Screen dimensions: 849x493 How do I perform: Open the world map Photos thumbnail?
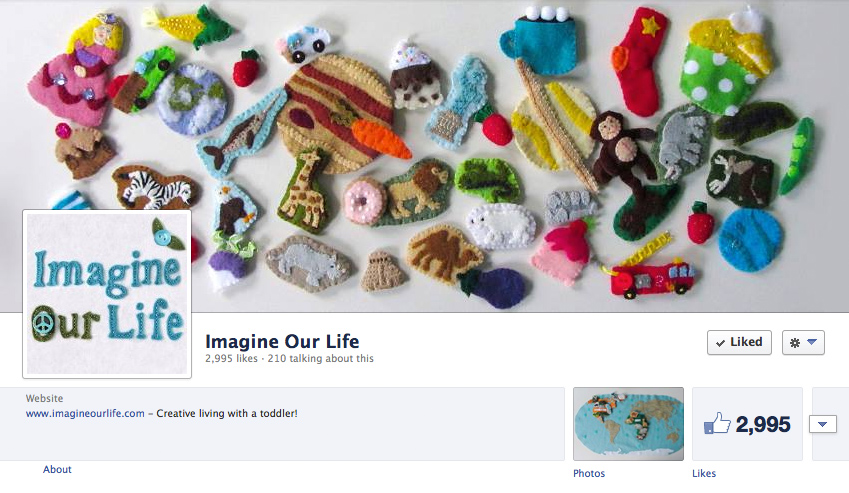tap(628, 424)
